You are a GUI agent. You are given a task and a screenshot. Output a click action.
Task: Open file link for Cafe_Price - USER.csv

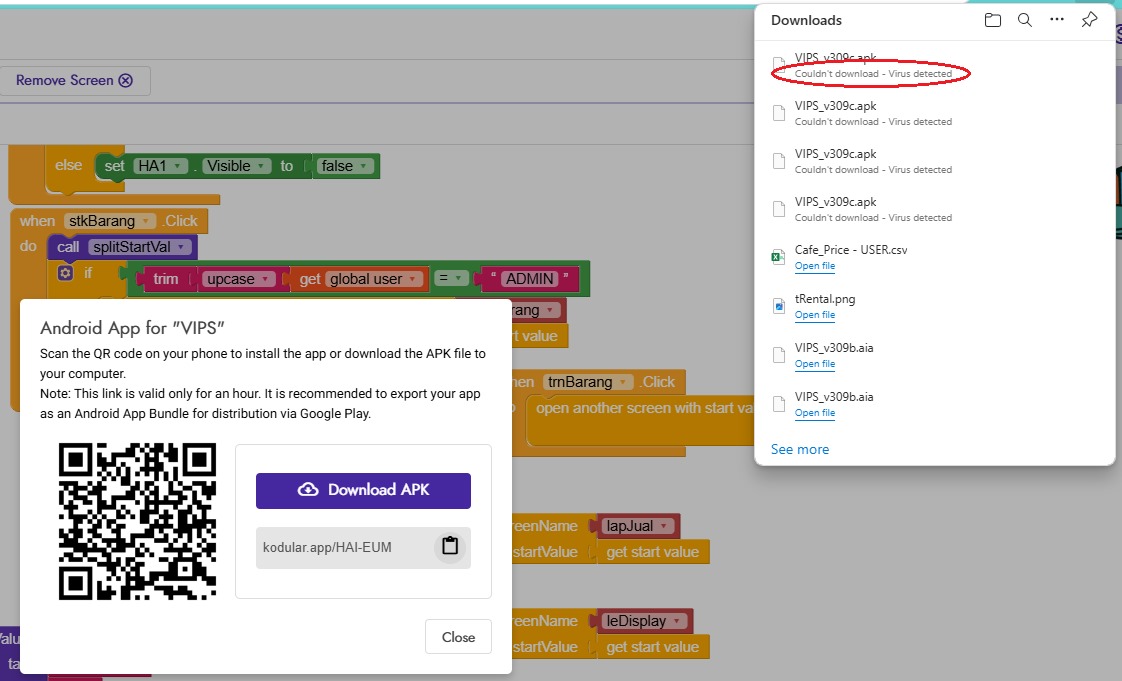814,266
